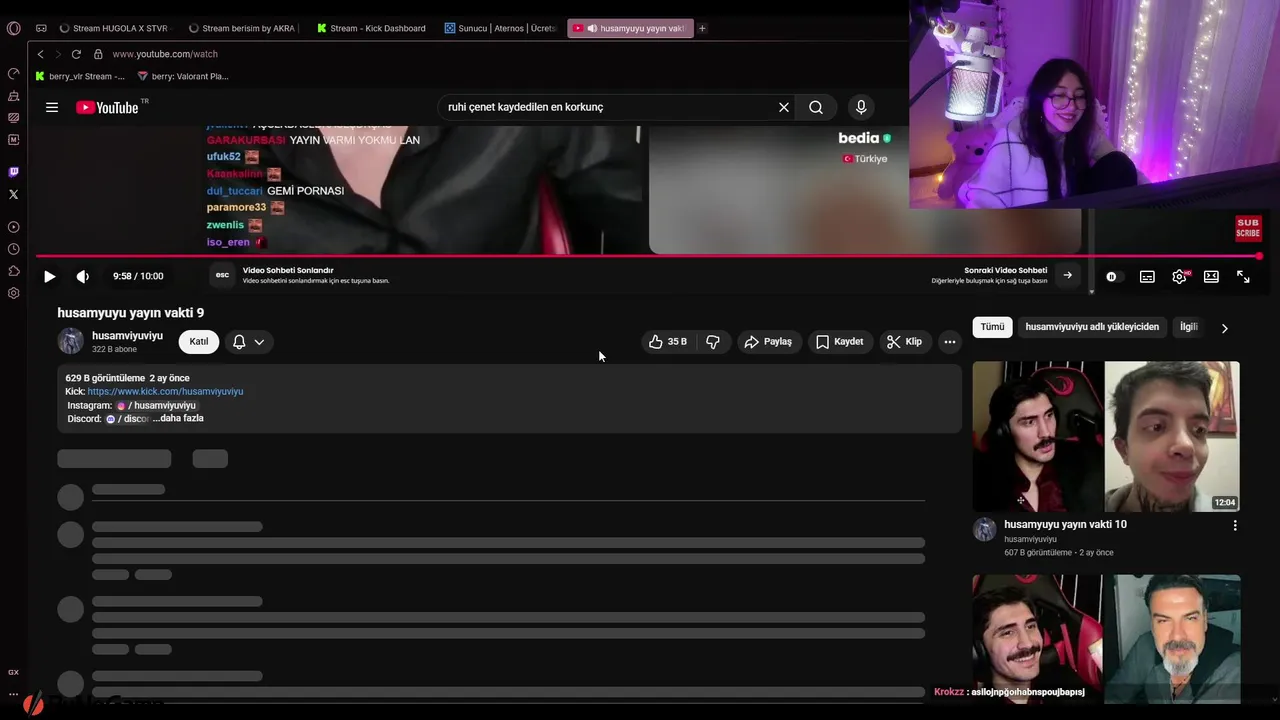Switch to theater mode
1280x720 pixels.
click(1211, 277)
